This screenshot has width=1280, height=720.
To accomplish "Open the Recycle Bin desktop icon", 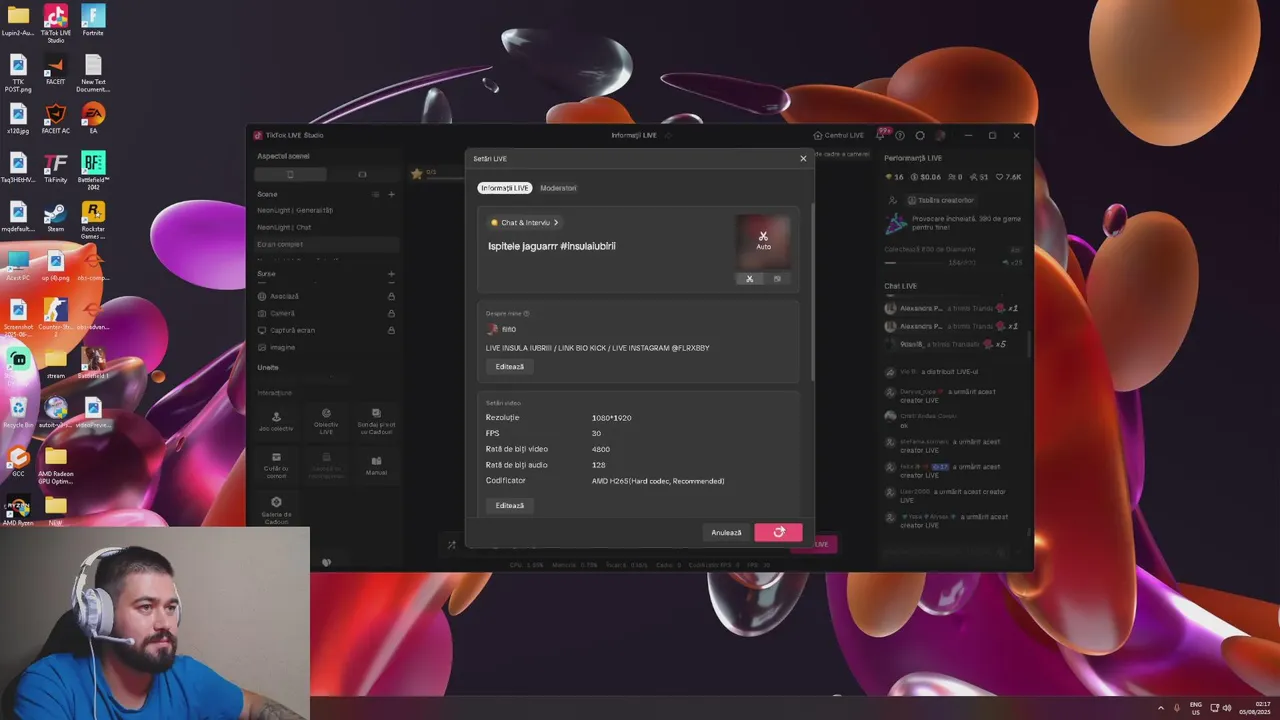I will [18, 412].
